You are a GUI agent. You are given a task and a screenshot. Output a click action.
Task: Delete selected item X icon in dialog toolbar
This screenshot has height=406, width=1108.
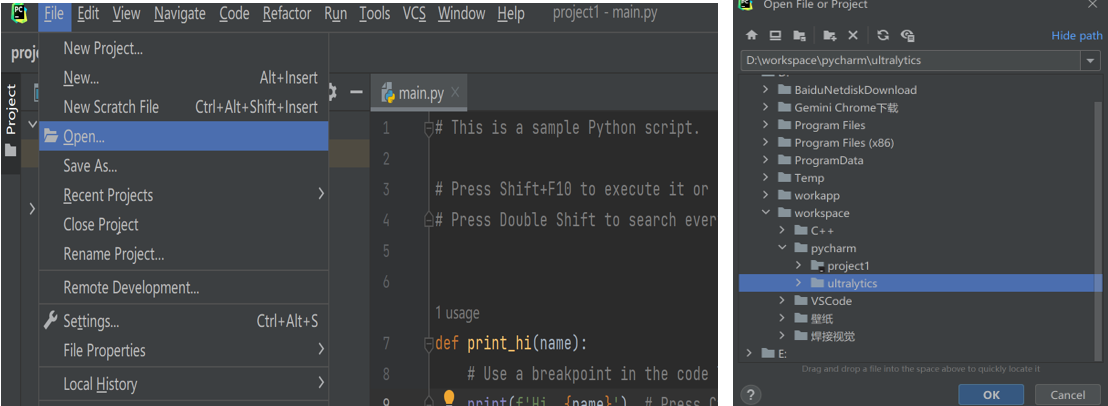853,35
